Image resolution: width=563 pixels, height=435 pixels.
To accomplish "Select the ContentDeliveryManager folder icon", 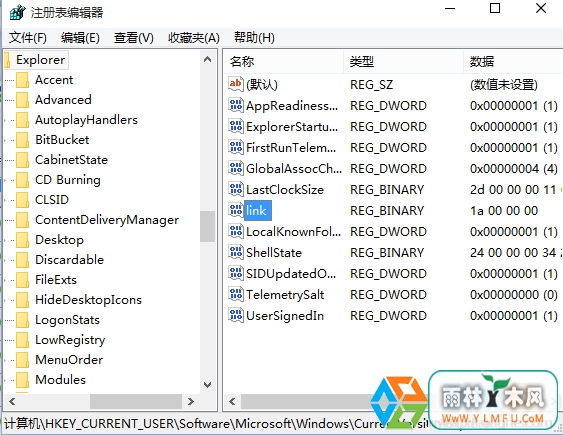I will (22, 220).
